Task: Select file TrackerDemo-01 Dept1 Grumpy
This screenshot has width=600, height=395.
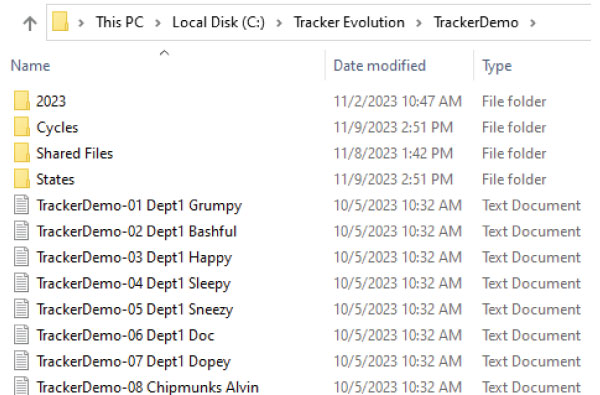Action: coord(139,206)
